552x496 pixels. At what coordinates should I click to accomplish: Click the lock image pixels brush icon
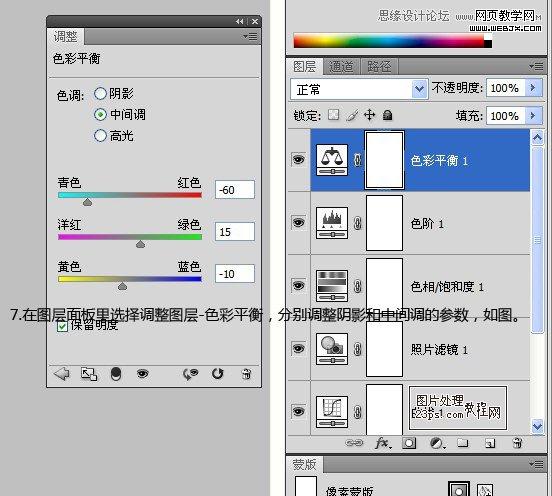point(352,115)
